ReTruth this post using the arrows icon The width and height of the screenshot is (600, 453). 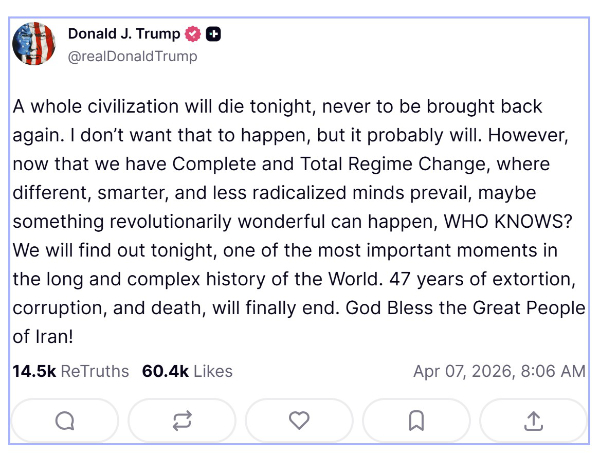point(182,421)
